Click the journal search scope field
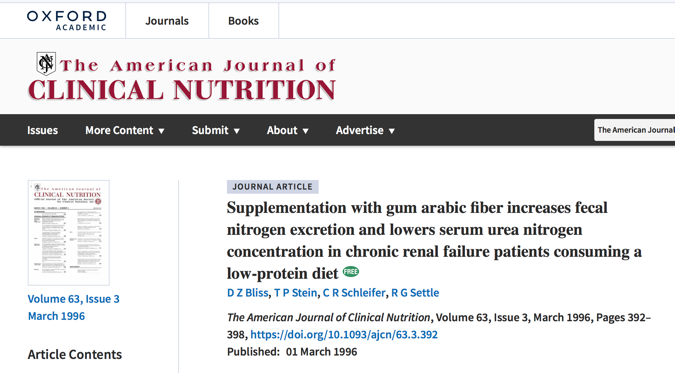Screen dimensions: 675x373 (x=635, y=130)
